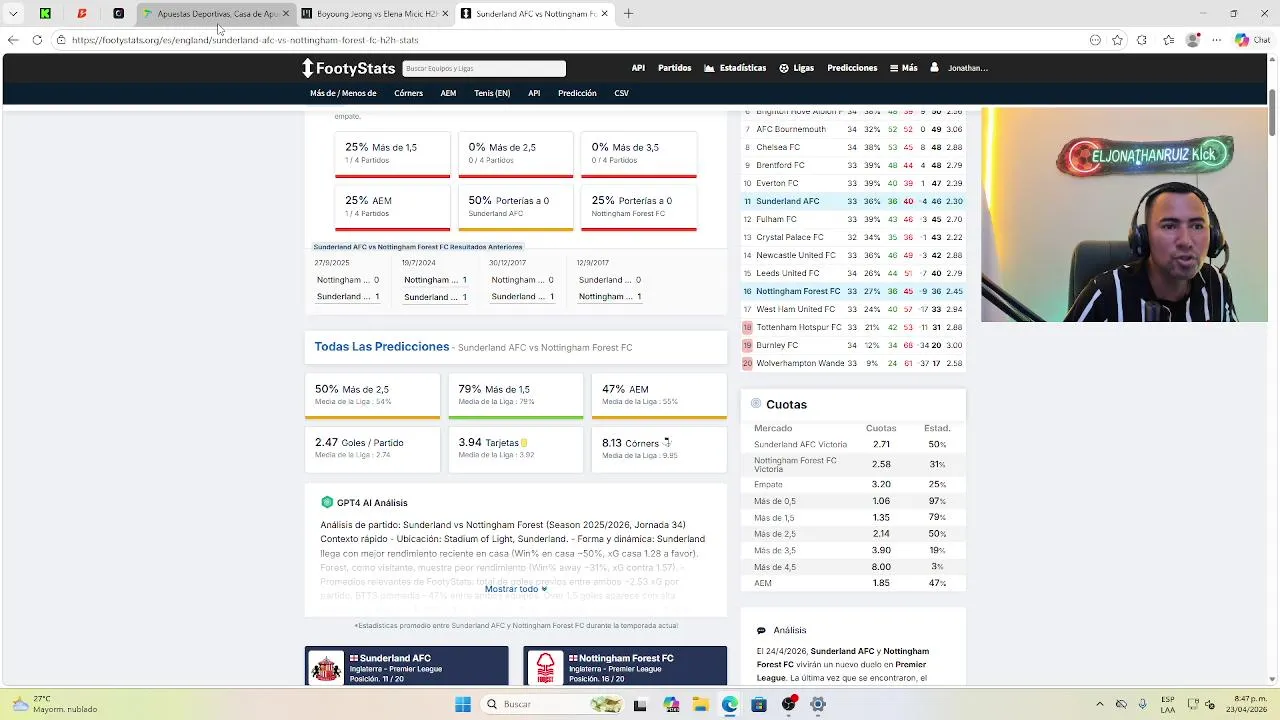
Task: Click the 3.94 Tarjetas card
Action: [x=515, y=448]
